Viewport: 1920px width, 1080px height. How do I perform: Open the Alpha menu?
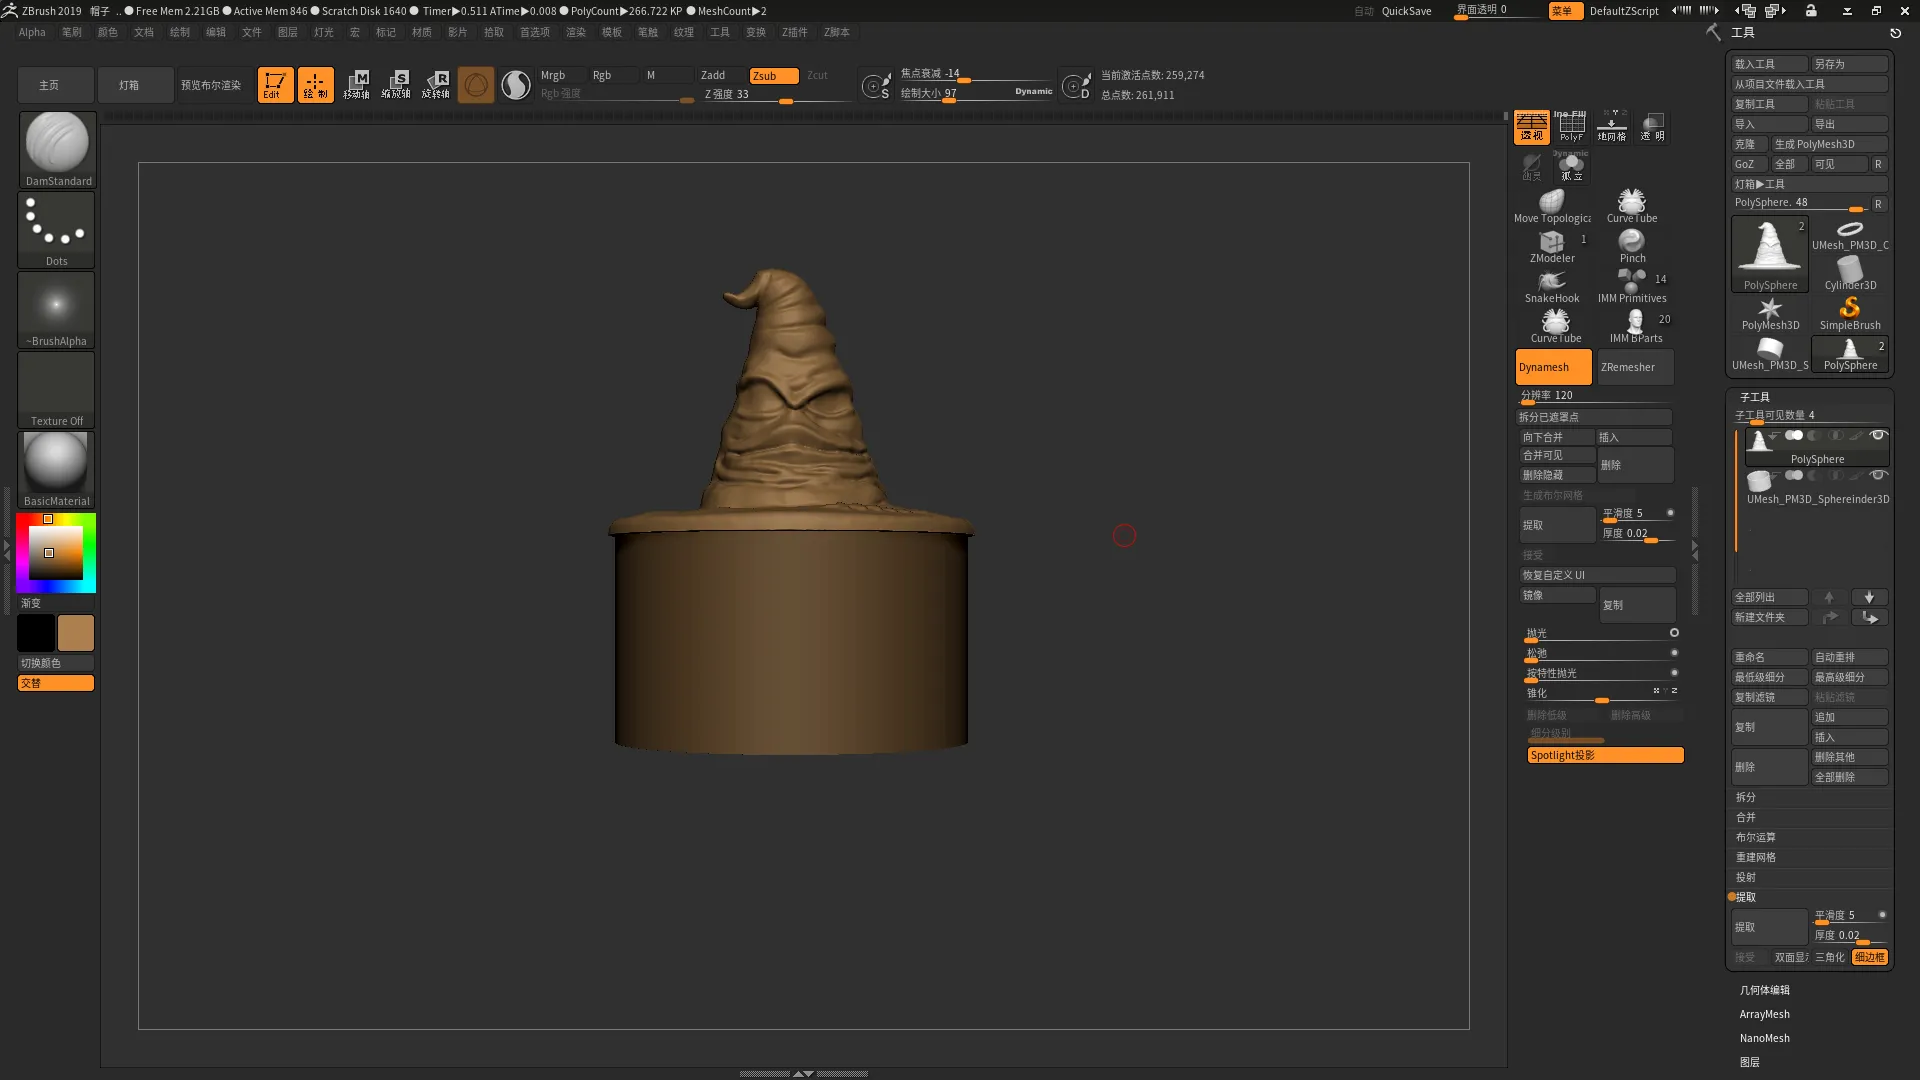pyautogui.click(x=32, y=32)
